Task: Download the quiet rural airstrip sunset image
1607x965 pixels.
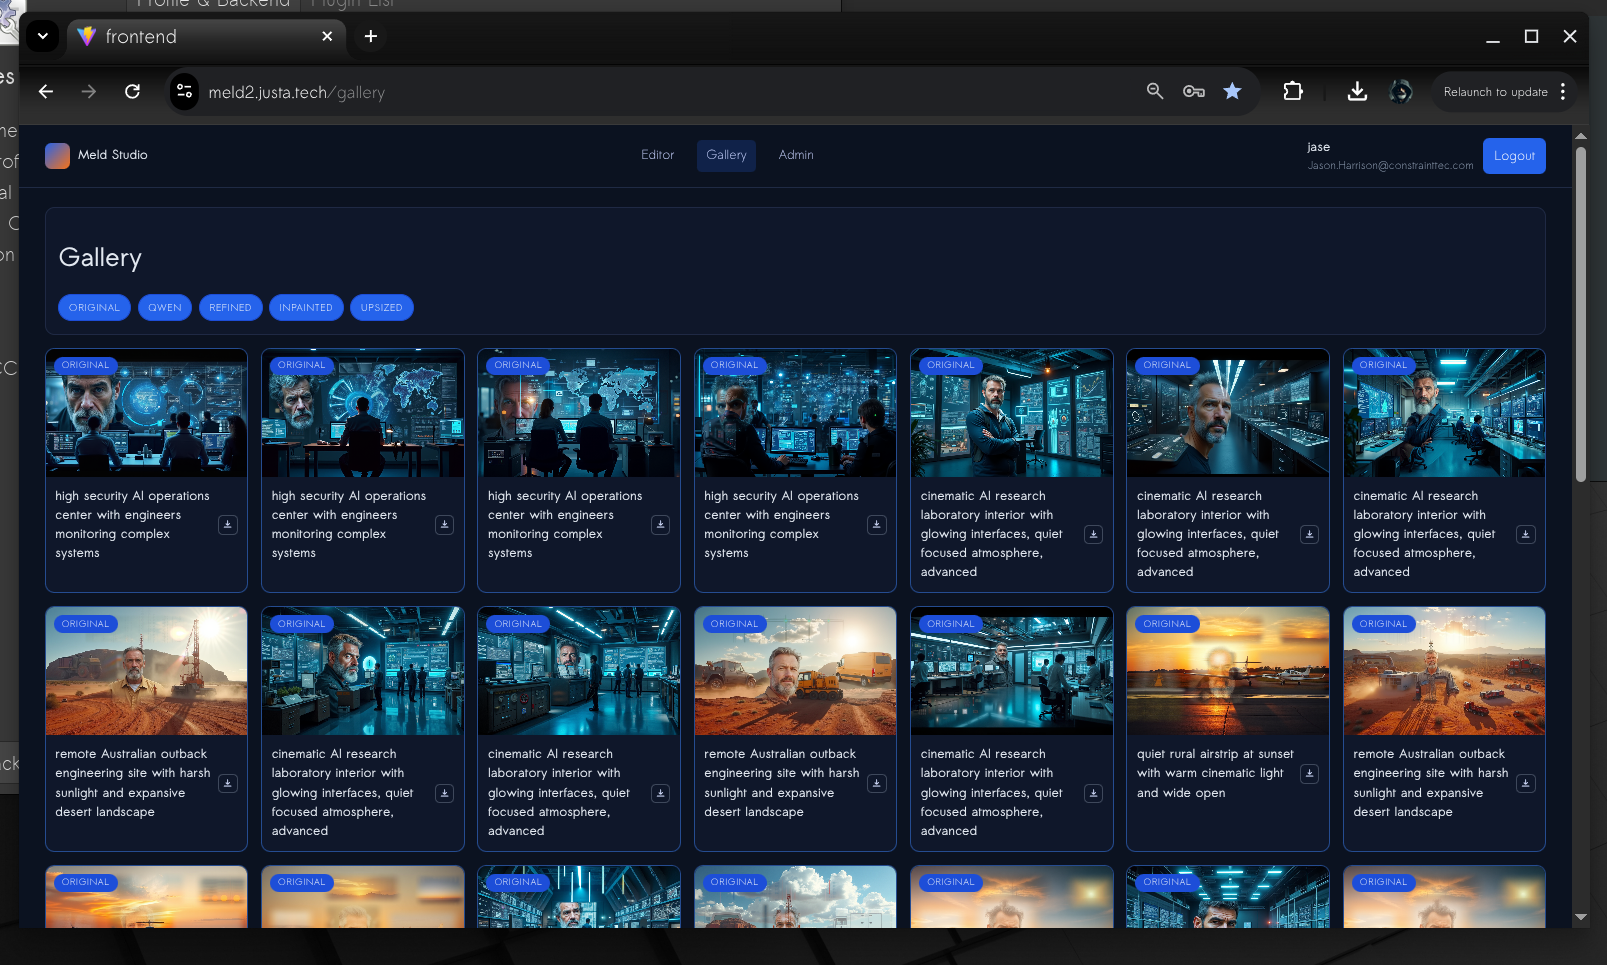Action: [1310, 772]
